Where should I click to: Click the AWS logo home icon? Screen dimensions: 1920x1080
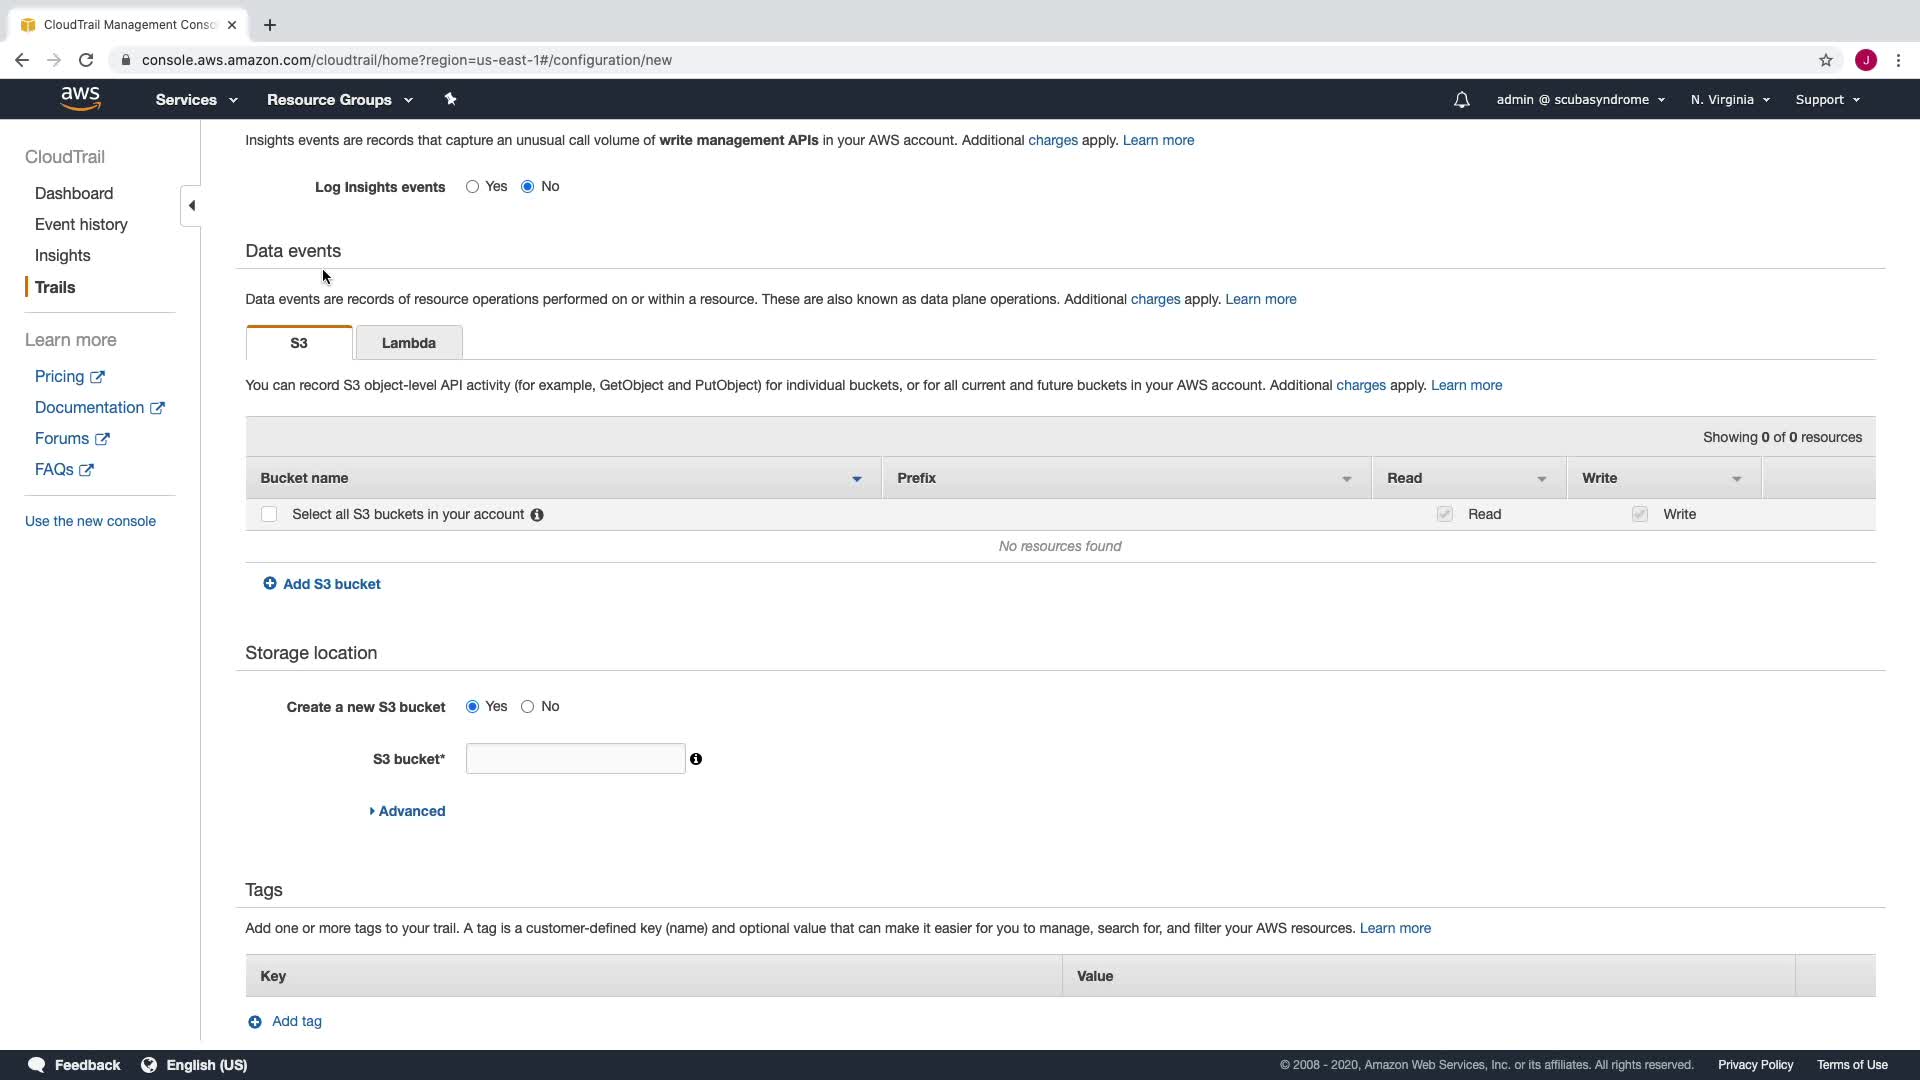point(80,98)
